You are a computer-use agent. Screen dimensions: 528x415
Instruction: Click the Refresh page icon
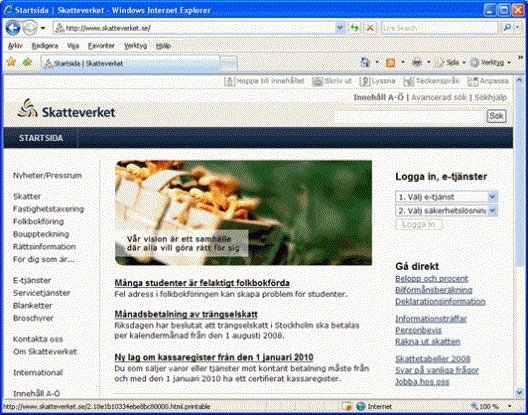[x=354, y=28]
